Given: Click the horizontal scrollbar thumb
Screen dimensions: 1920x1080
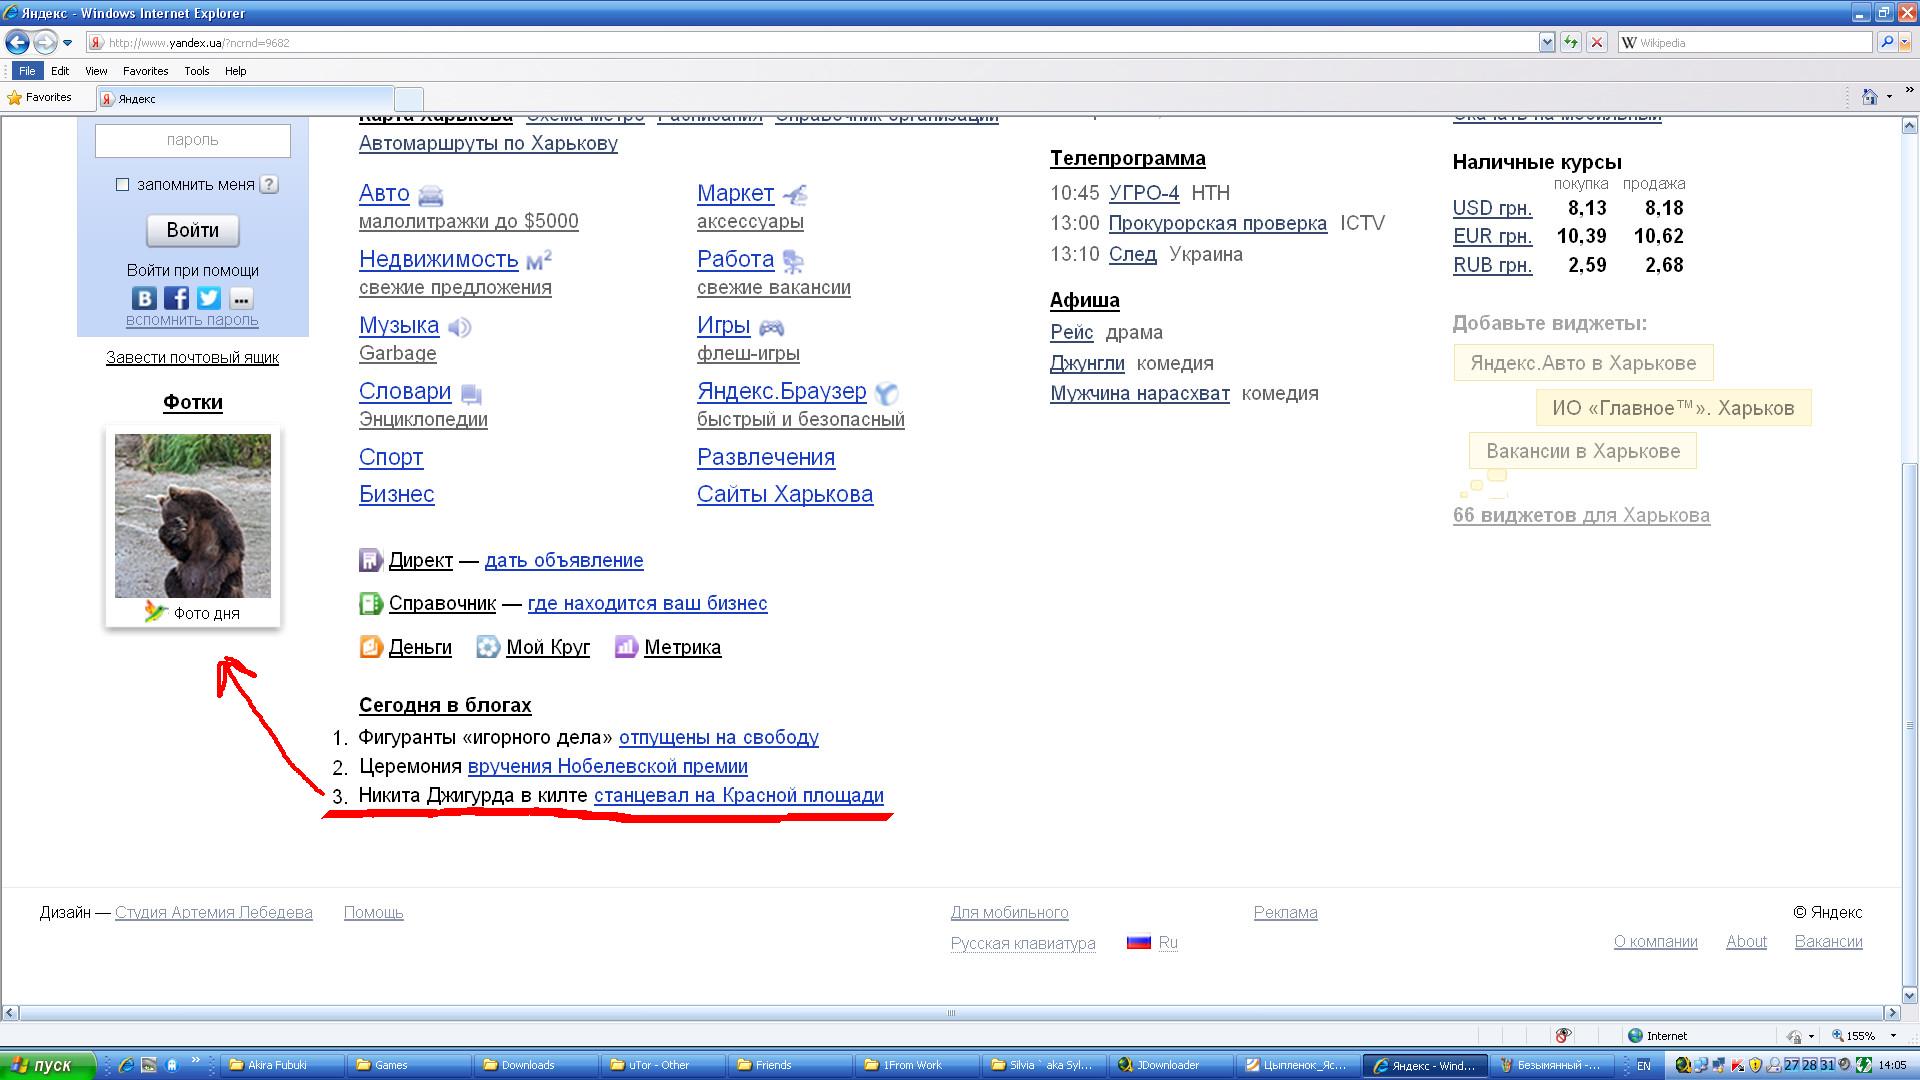Looking at the screenshot, I should (x=950, y=1012).
